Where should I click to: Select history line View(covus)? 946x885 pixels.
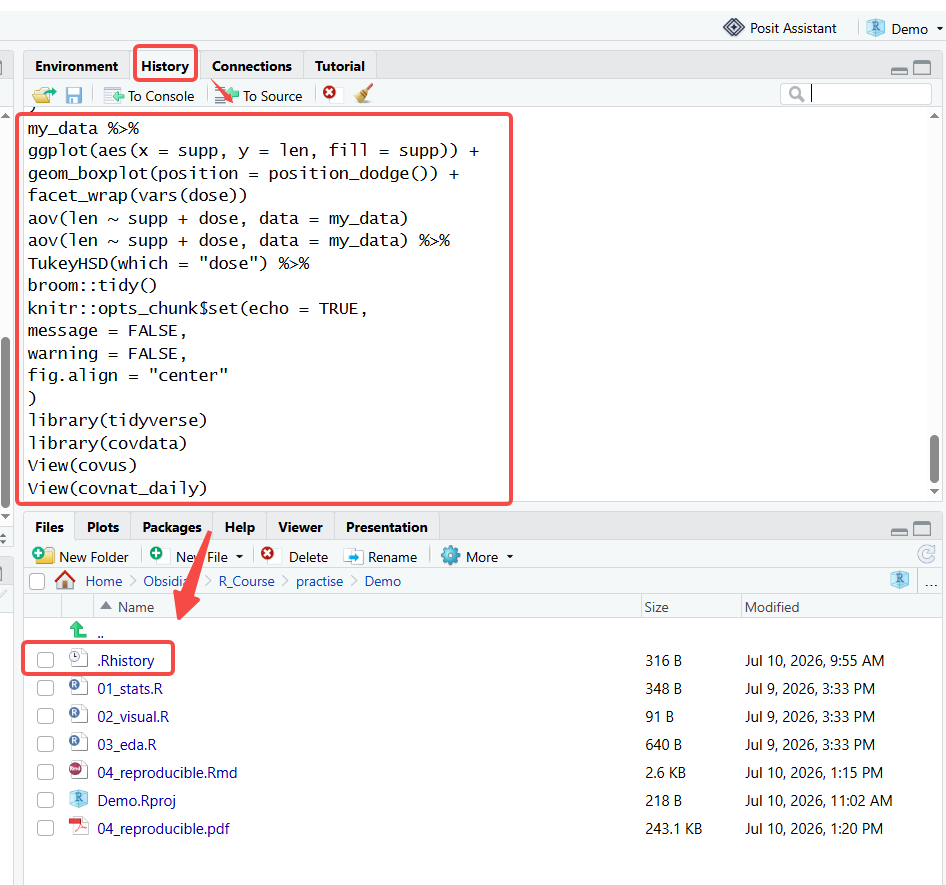click(x=83, y=466)
